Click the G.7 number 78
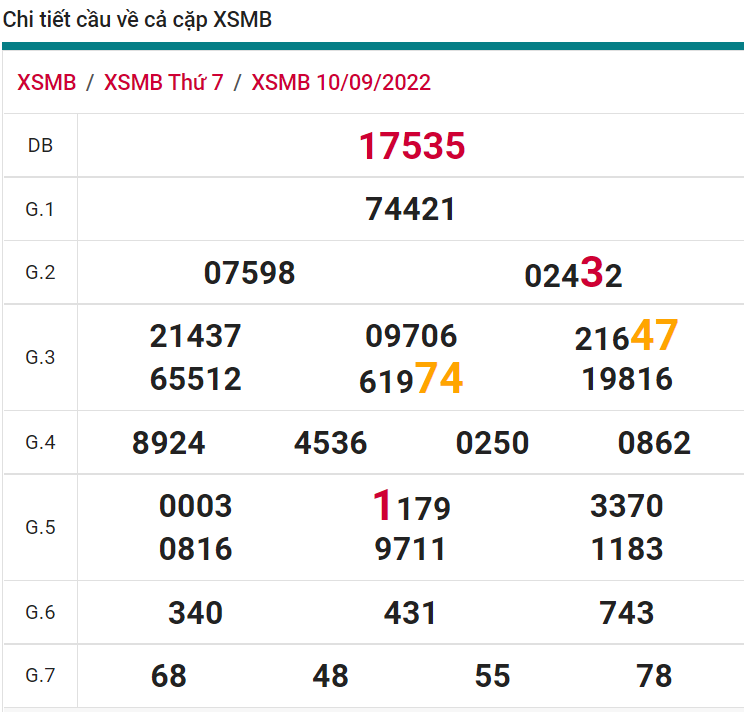Viewport: 744px width, 712px height. 654,676
